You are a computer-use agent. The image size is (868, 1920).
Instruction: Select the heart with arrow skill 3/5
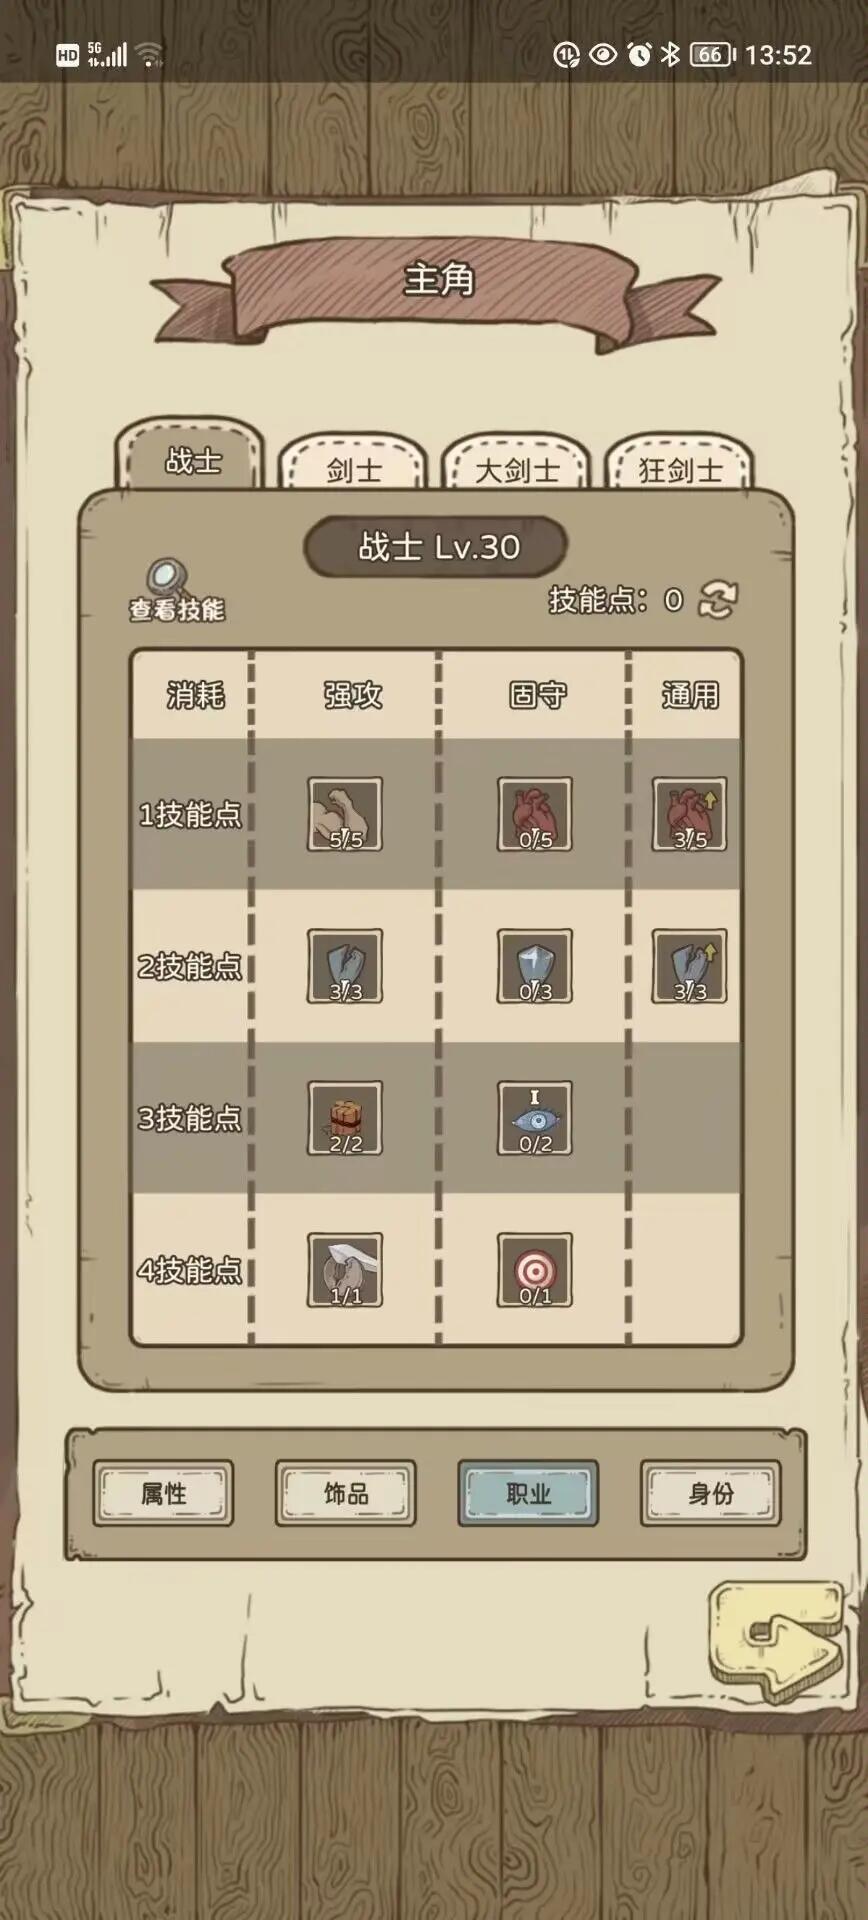pos(690,814)
